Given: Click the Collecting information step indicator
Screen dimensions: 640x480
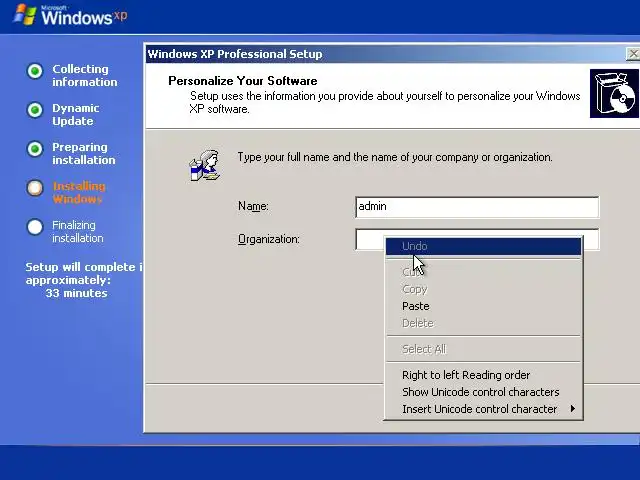Looking at the screenshot, I should pyautogui.click(x=35, y=71).
